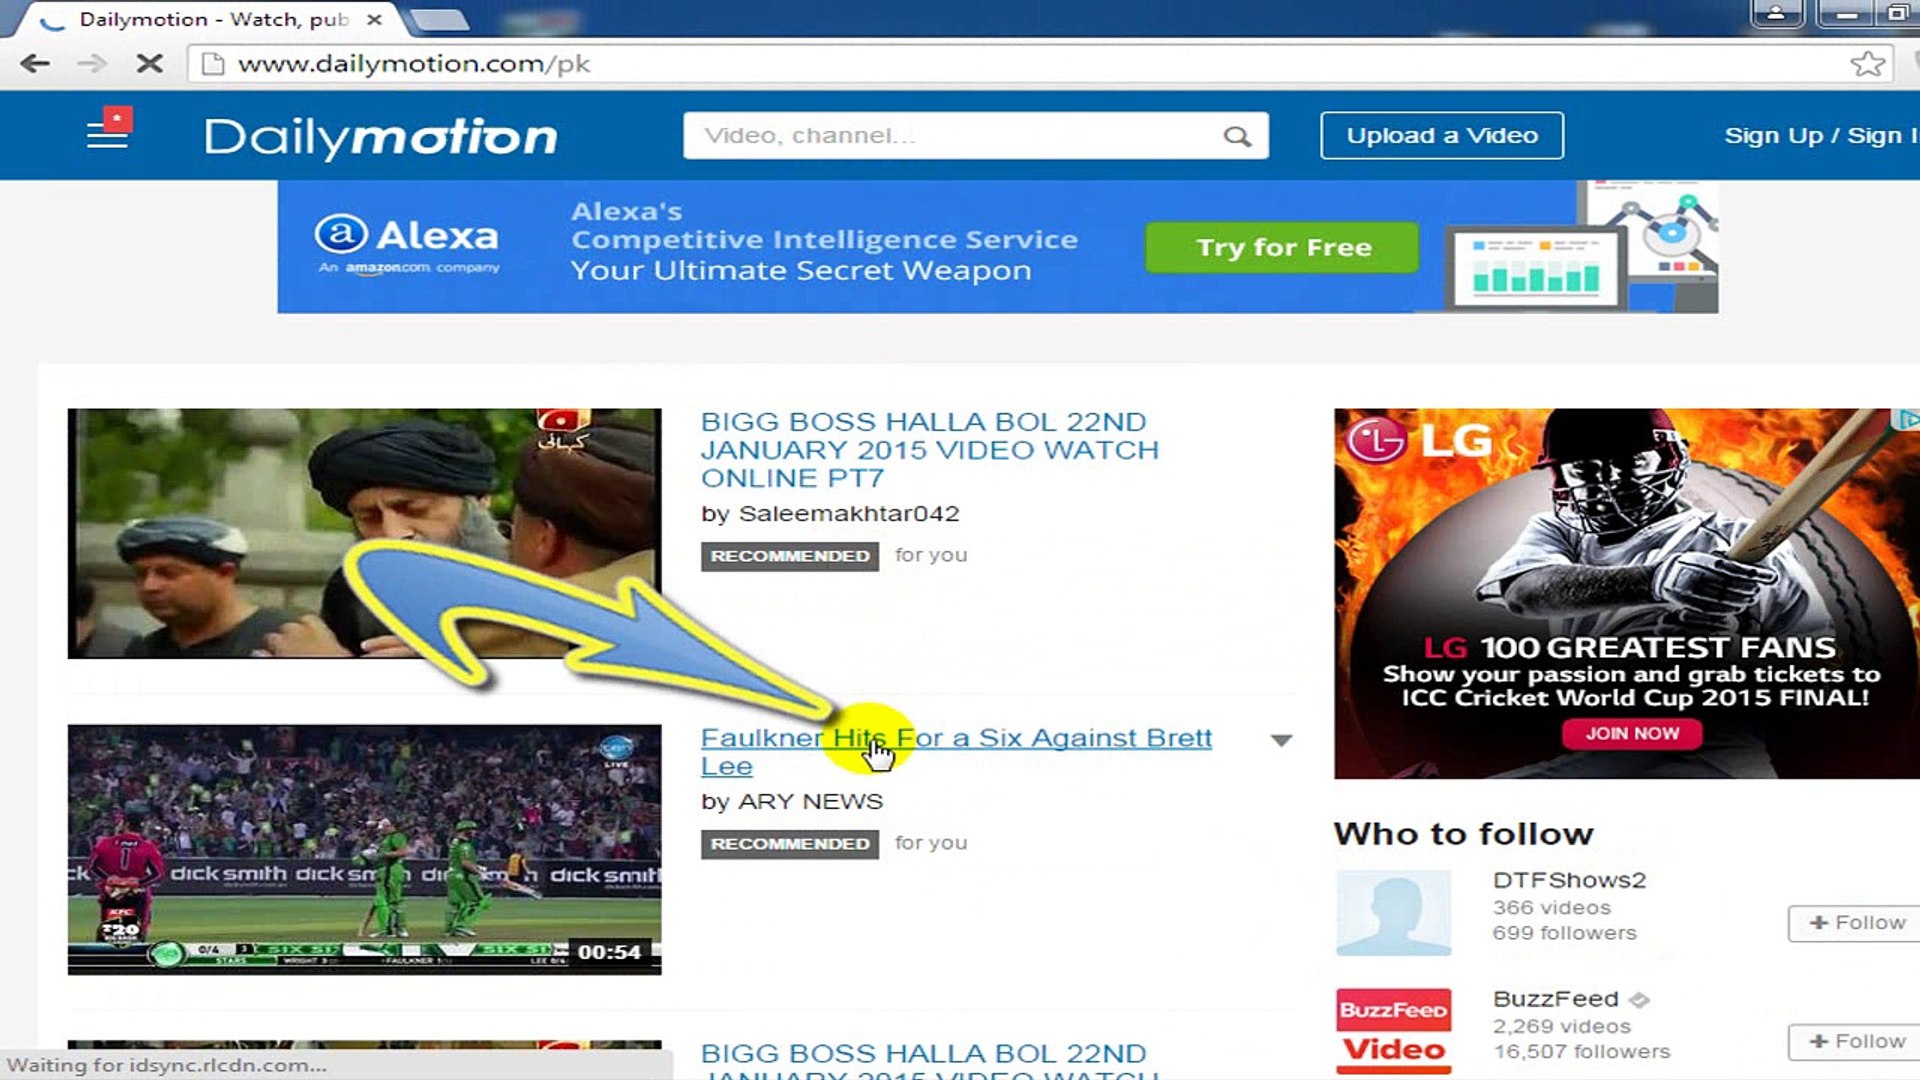
Task: Focus the video search field
Action: (950, 135)
